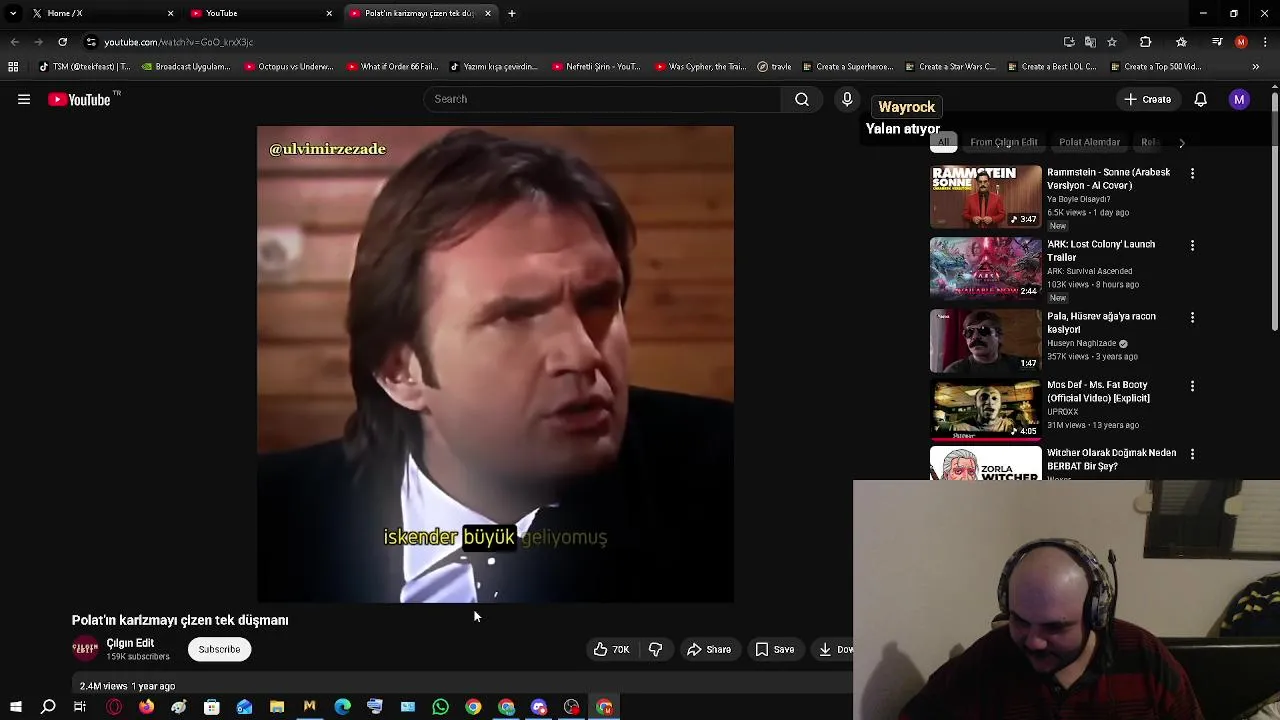Open options for Pala, Hüsrev ağa'ya video
This screenshot has height=720, width=1280.
click(x=1192, y=317)
